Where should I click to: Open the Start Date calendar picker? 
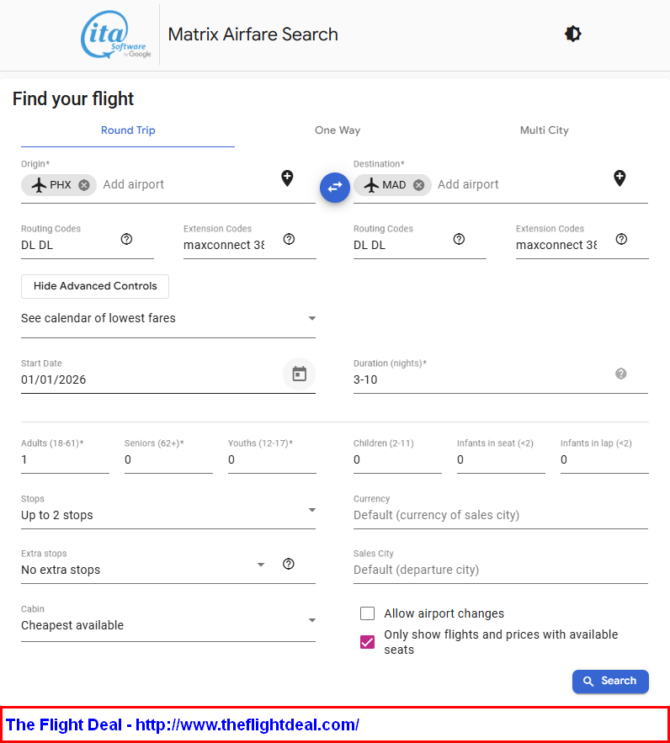pyautogui.click(x=299, y=374)
